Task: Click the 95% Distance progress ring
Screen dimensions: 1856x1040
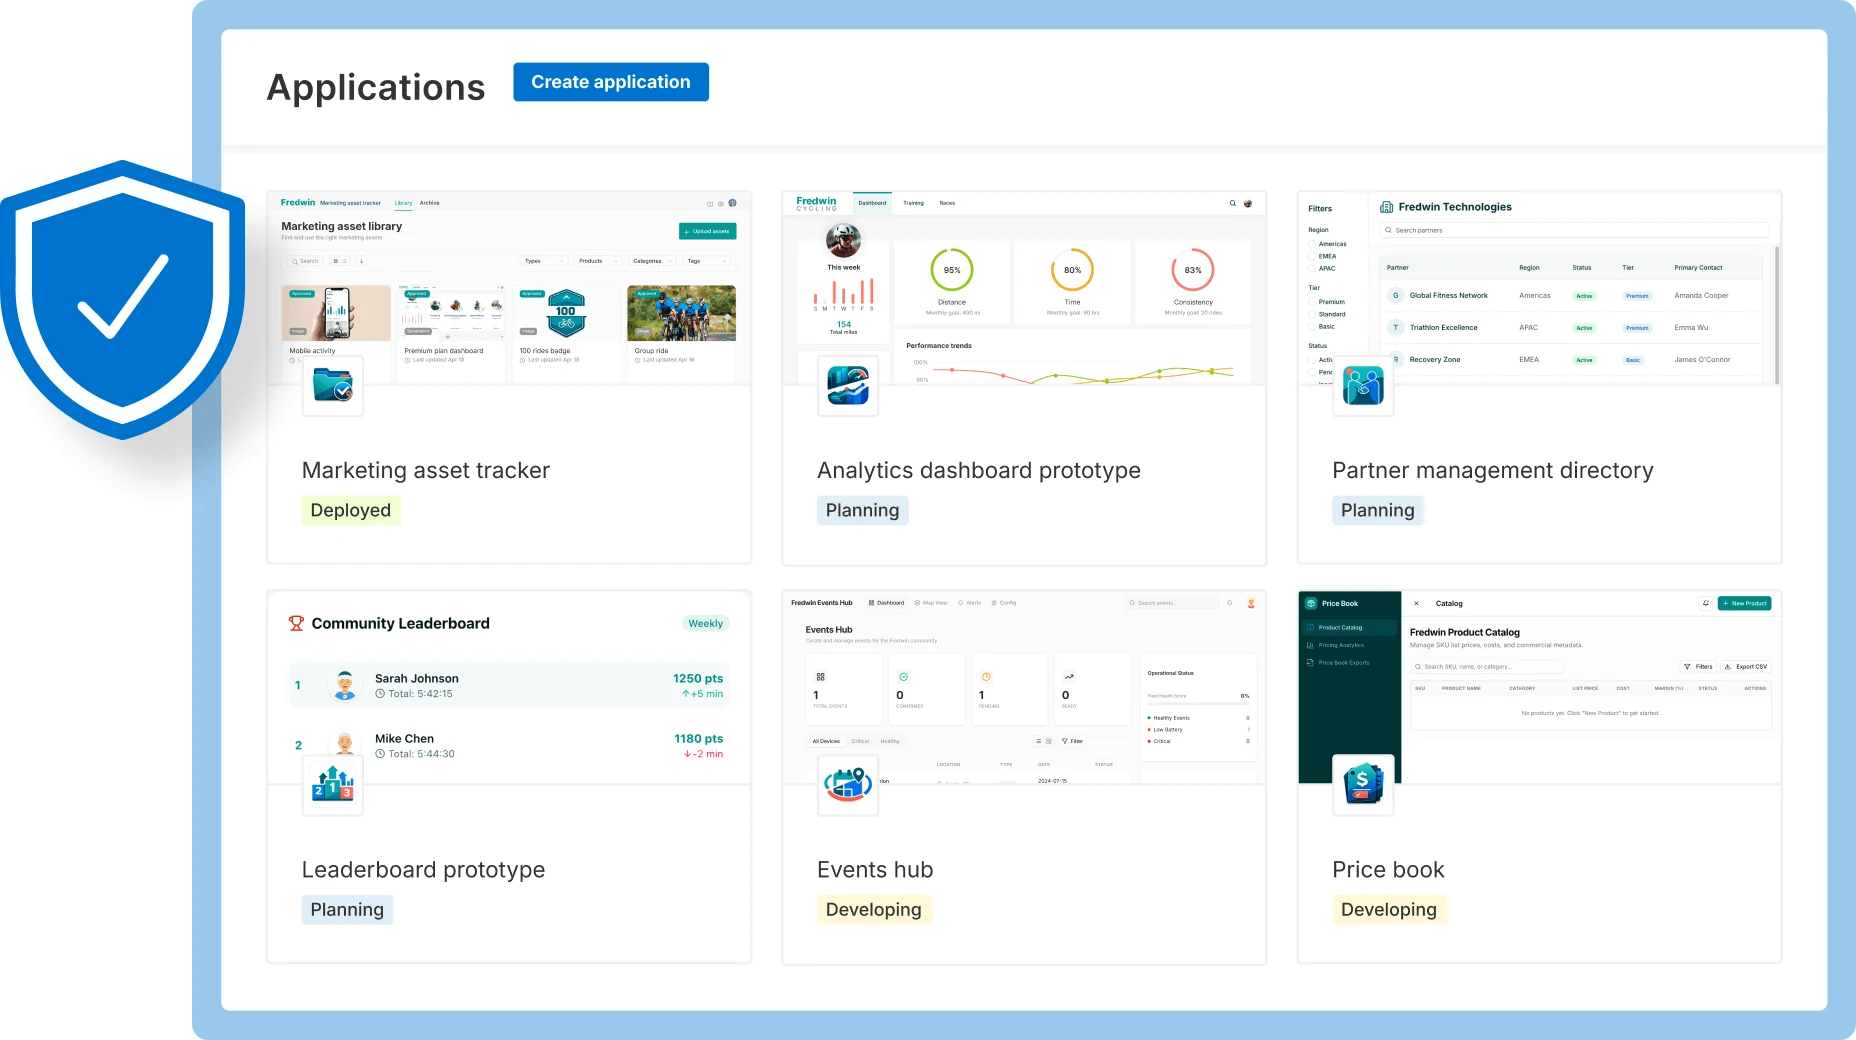Action: click(952, 270)
